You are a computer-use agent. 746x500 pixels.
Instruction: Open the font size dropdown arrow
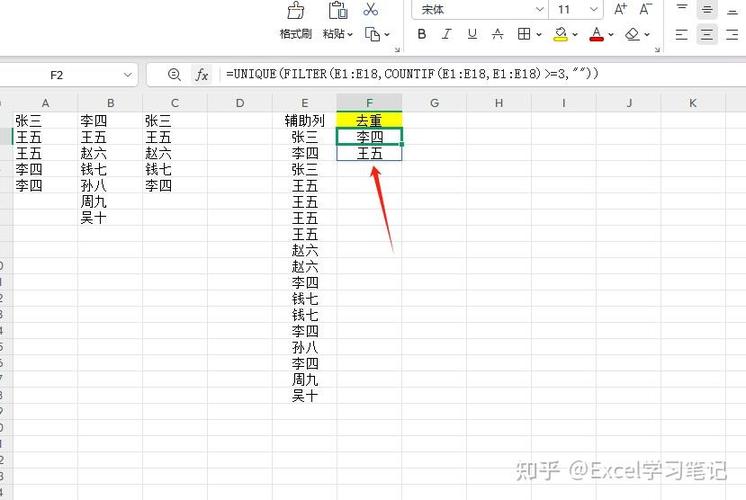[594, 9]
